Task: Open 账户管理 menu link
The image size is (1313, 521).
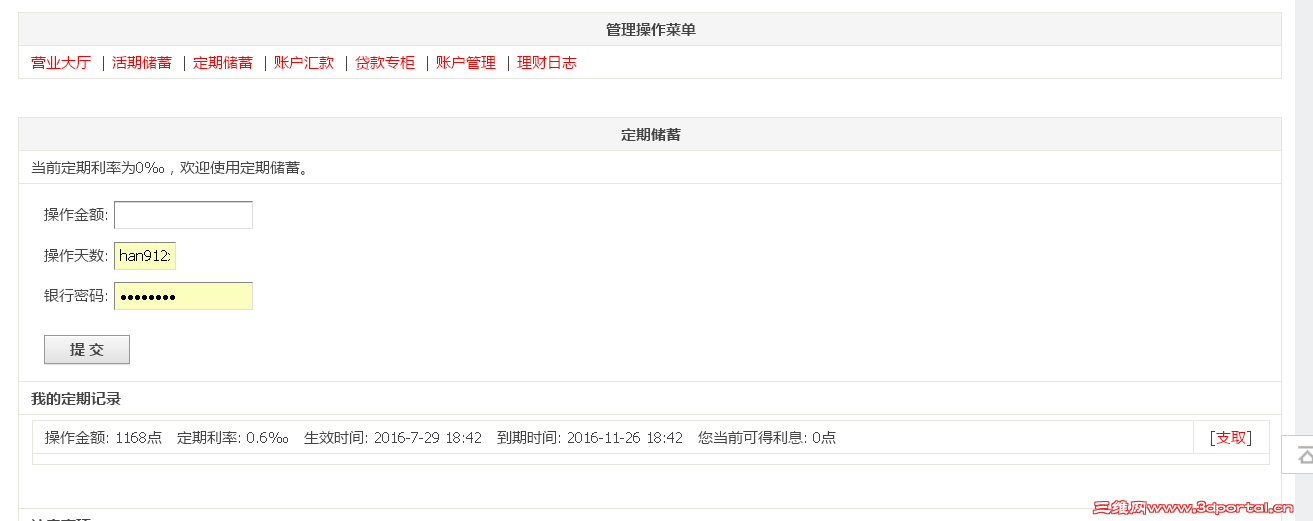Action: (x=466, y=62)
